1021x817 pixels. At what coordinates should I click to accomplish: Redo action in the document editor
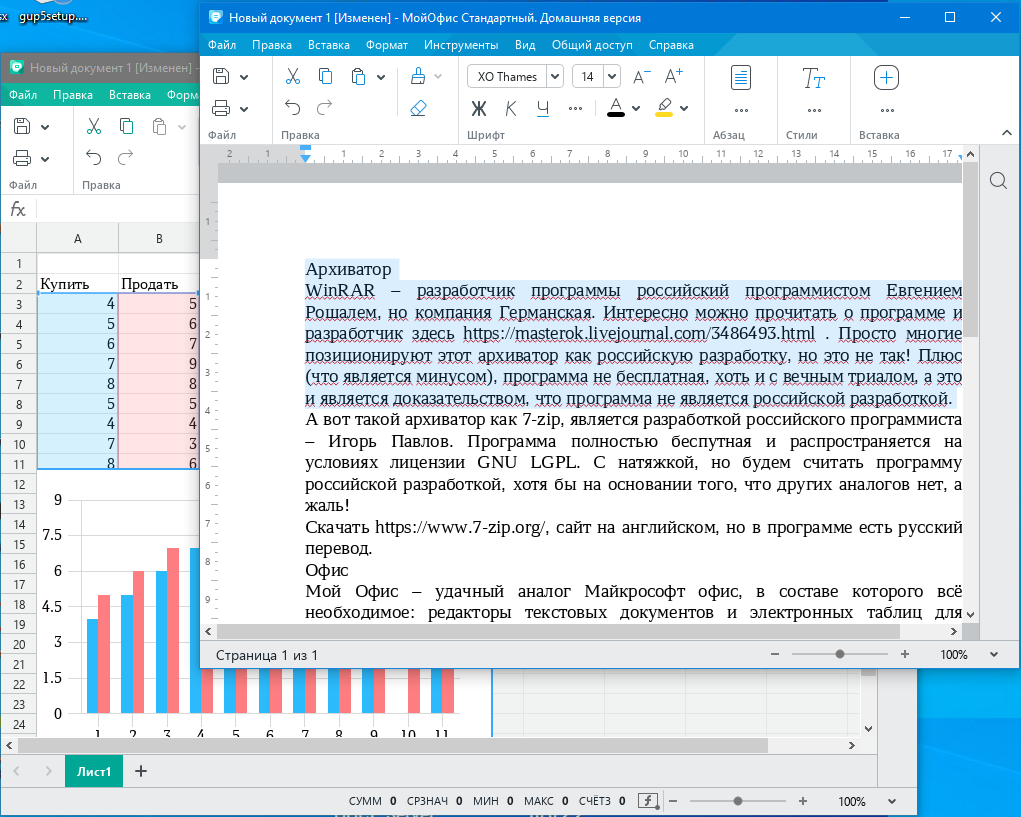tap(324, 107)
